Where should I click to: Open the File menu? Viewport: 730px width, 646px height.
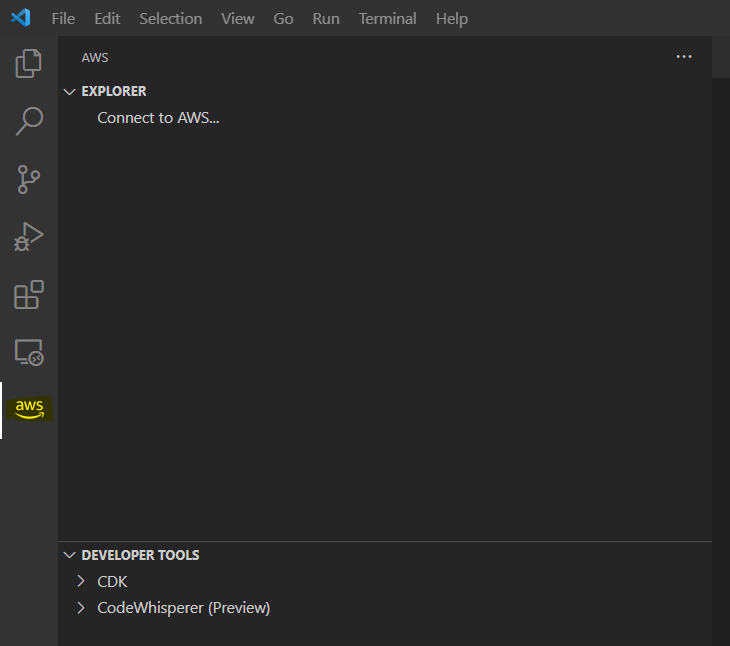pyautogui.click(x=63, y=19)
